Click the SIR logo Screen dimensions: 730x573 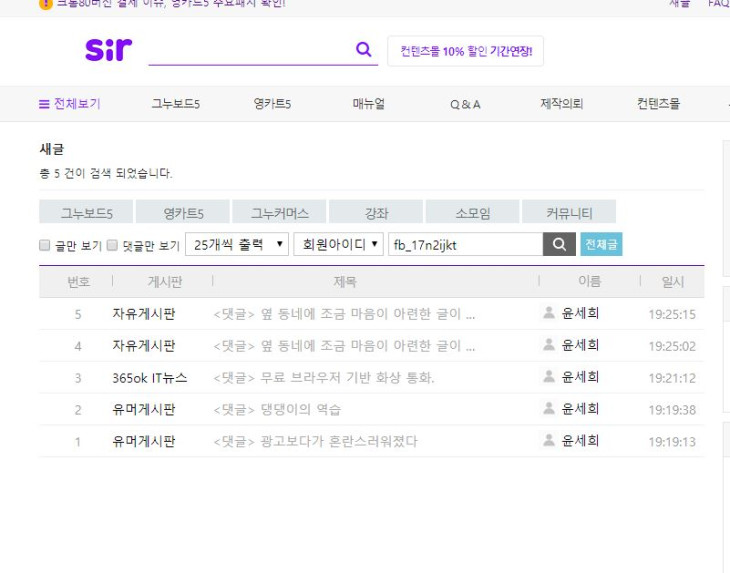(x=108, y=50)
